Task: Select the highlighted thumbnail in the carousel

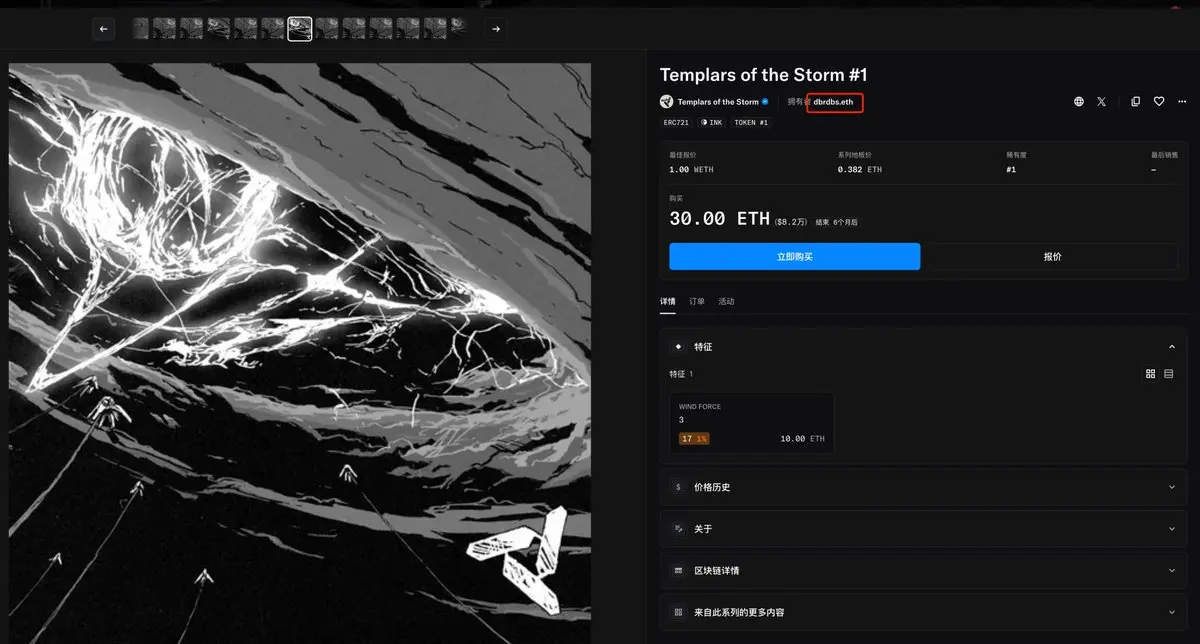Action: tap(300, 29)
